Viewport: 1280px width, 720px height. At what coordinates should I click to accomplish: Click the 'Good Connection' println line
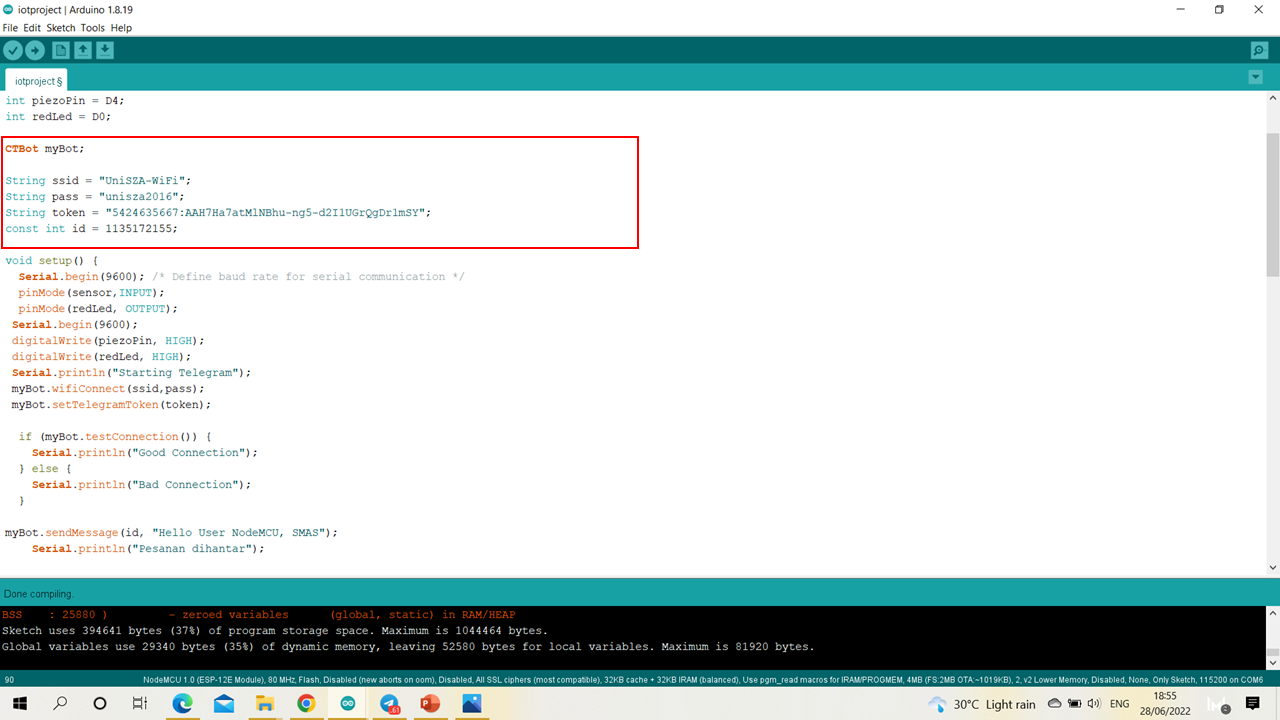[145, 453]
